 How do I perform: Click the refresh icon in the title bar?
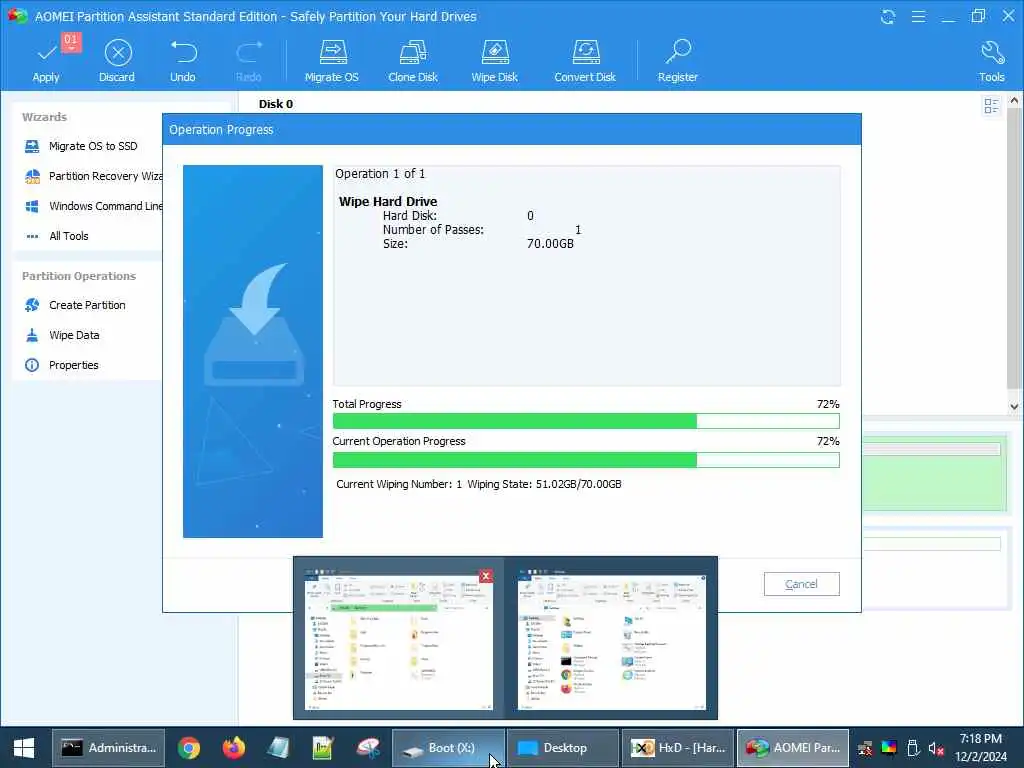tap(888, 16)
